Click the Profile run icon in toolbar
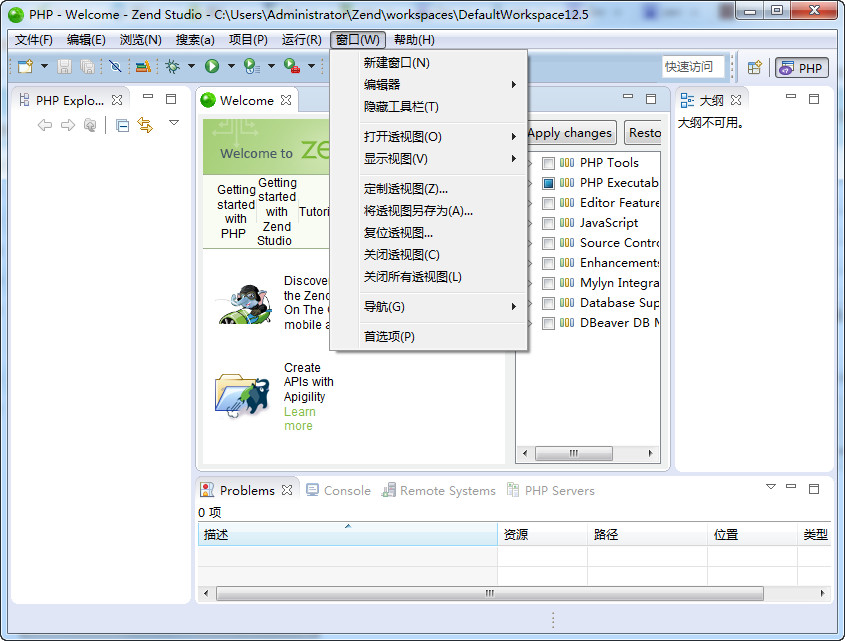 252,66
